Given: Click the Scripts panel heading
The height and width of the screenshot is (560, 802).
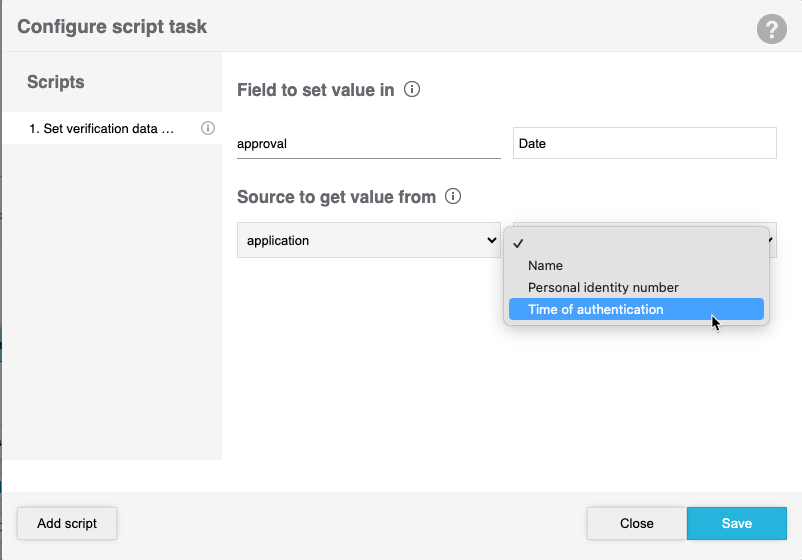Looking at the screenshot, I should 56,83.
